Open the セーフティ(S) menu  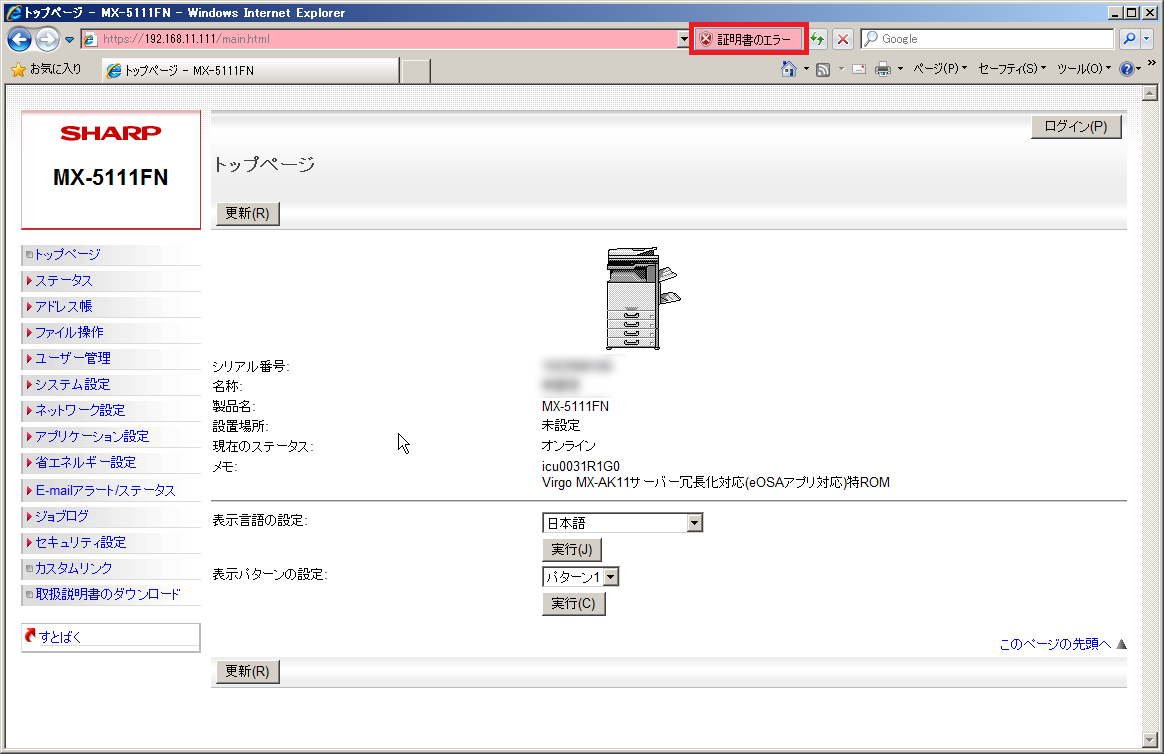click(x=1012, y=69)
